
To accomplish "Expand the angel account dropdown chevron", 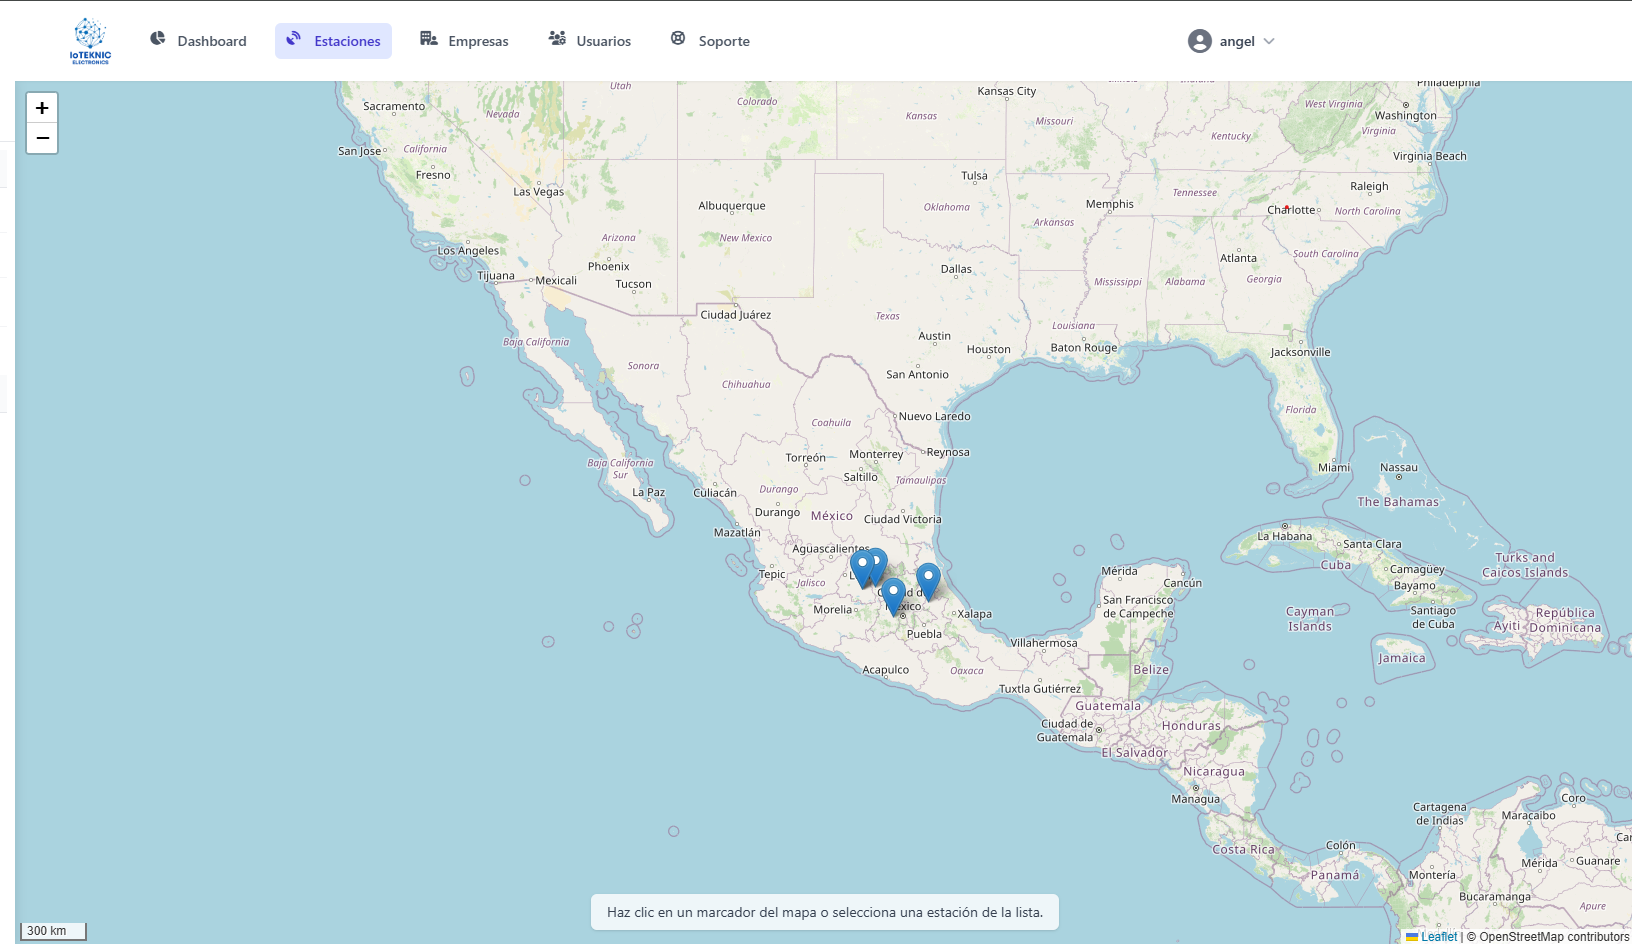I will click(x=1269, y=41).
